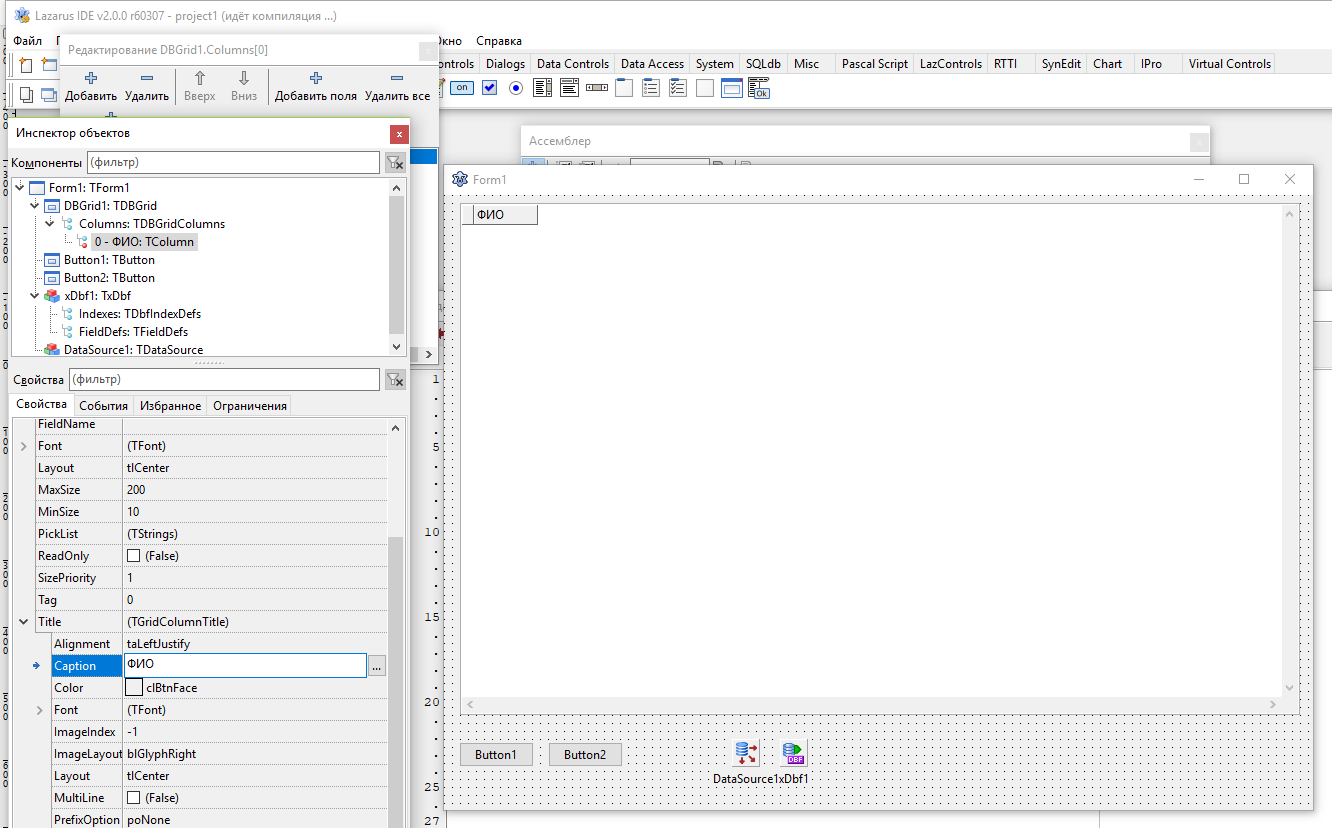Screen dimensions: 1332x828
Task: Click the ImageLayout value blGlyphRight
Action: pyautogui.click(x=255, y=754)
